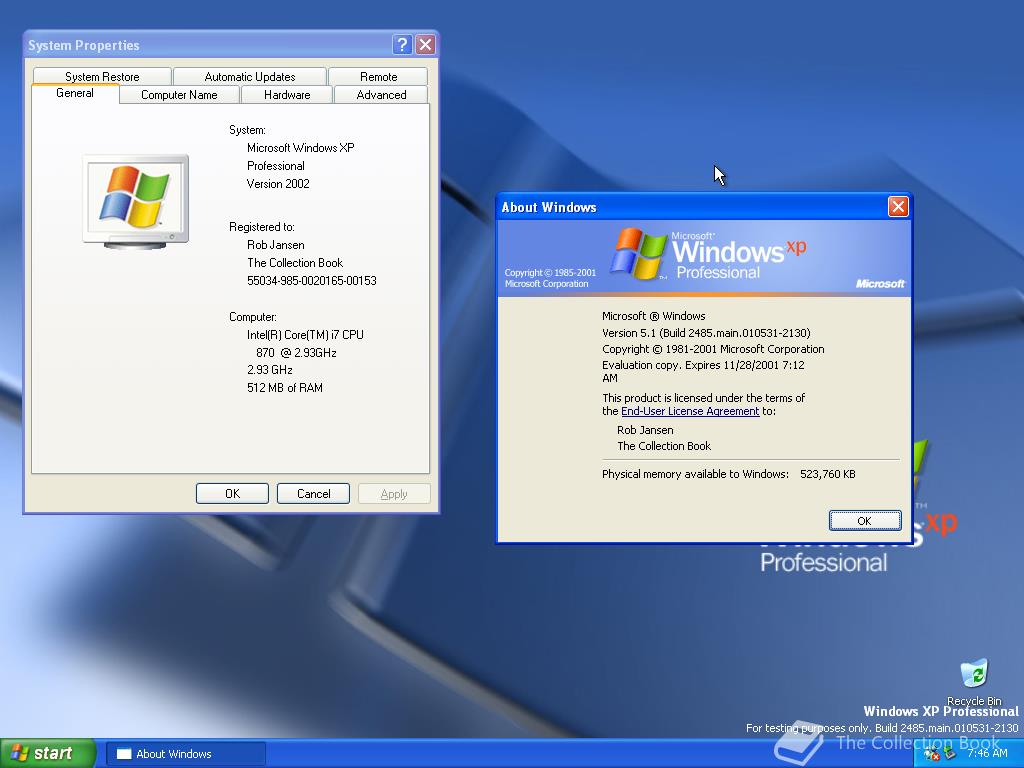
Task: Click the product ID 55034-985-0020165-00153
Action: [x=312, y=281]
